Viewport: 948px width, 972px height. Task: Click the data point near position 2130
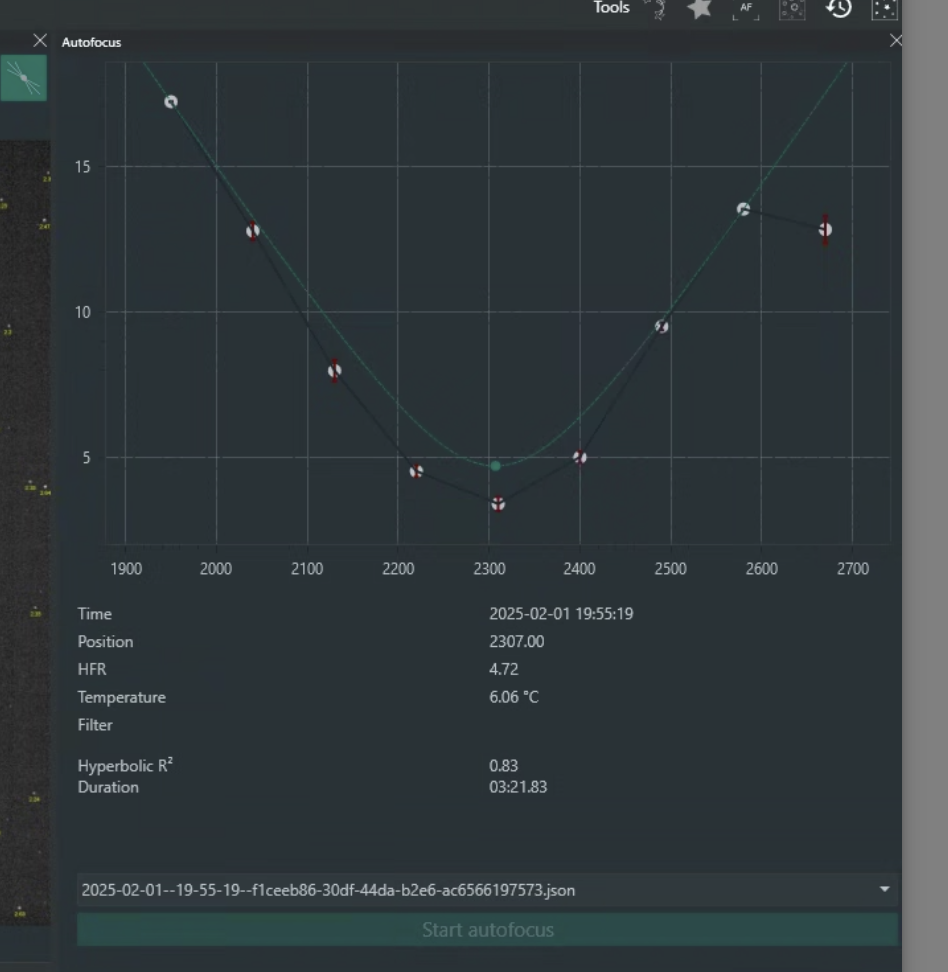pos(334,371)
